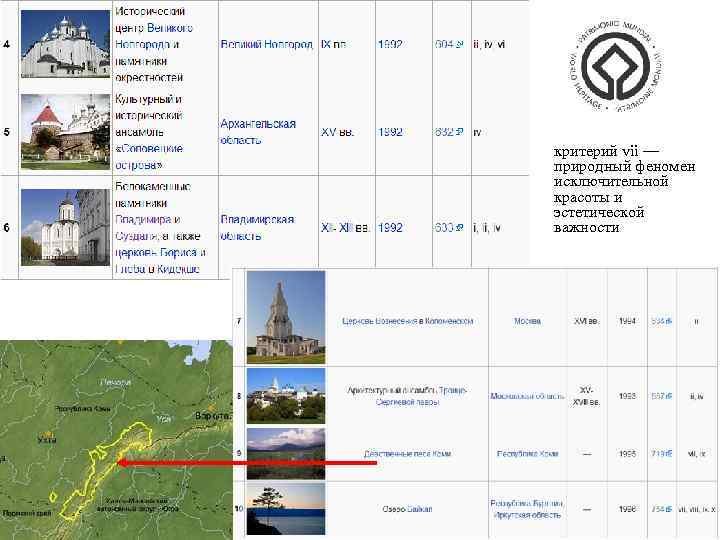Click criteria i, ii, iv cell in row 6

pos(487,228)
